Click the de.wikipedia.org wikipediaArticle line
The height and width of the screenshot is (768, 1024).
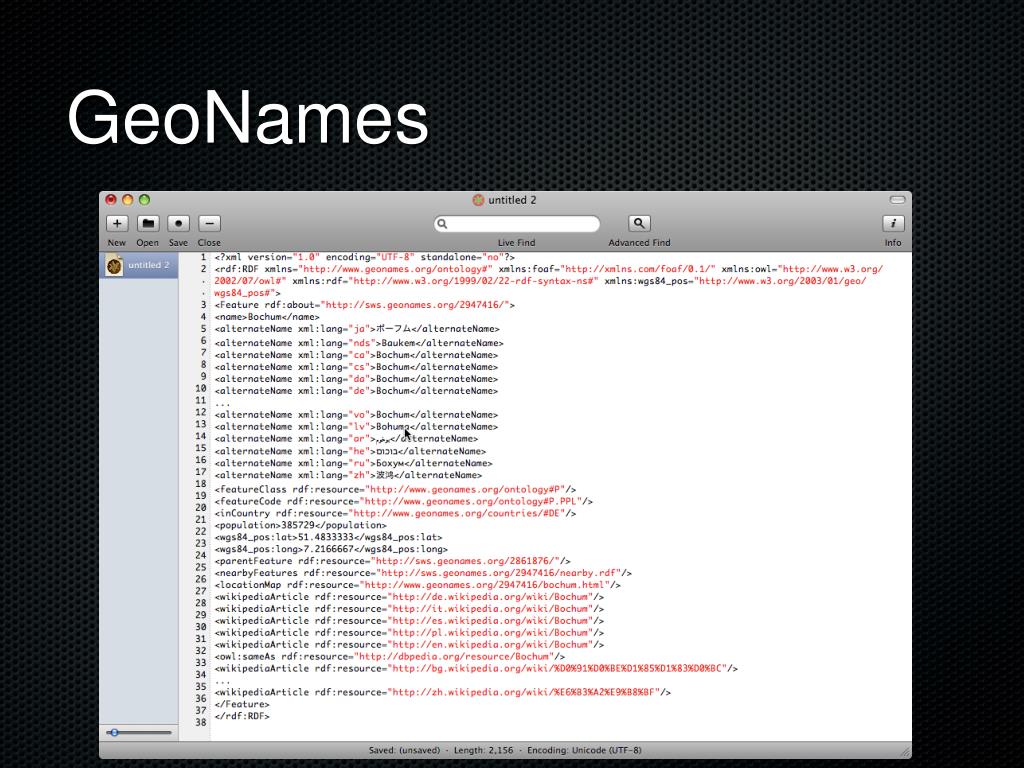pyautogui.click(x=409, y=597)
